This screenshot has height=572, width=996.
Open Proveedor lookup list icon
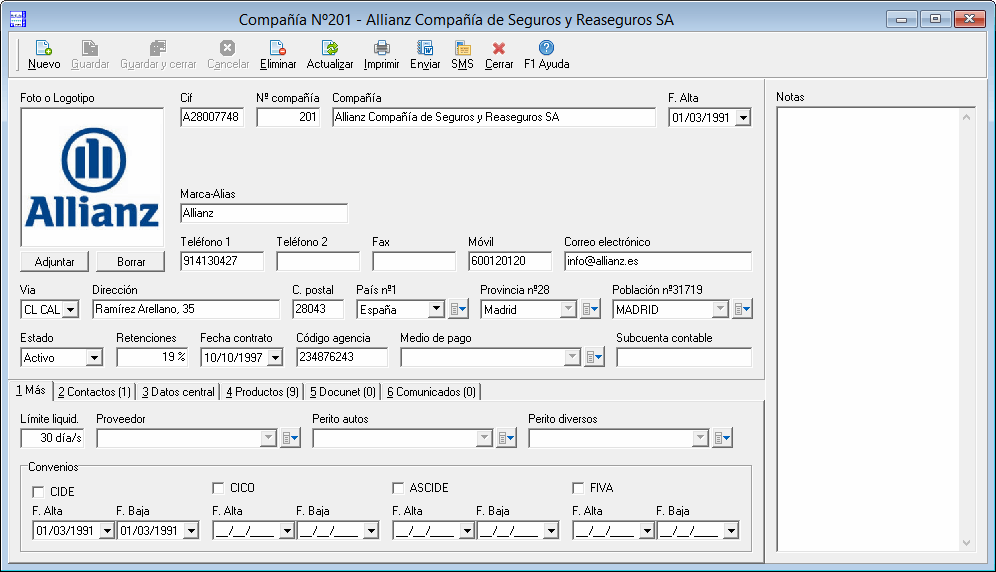coord(290,438)
